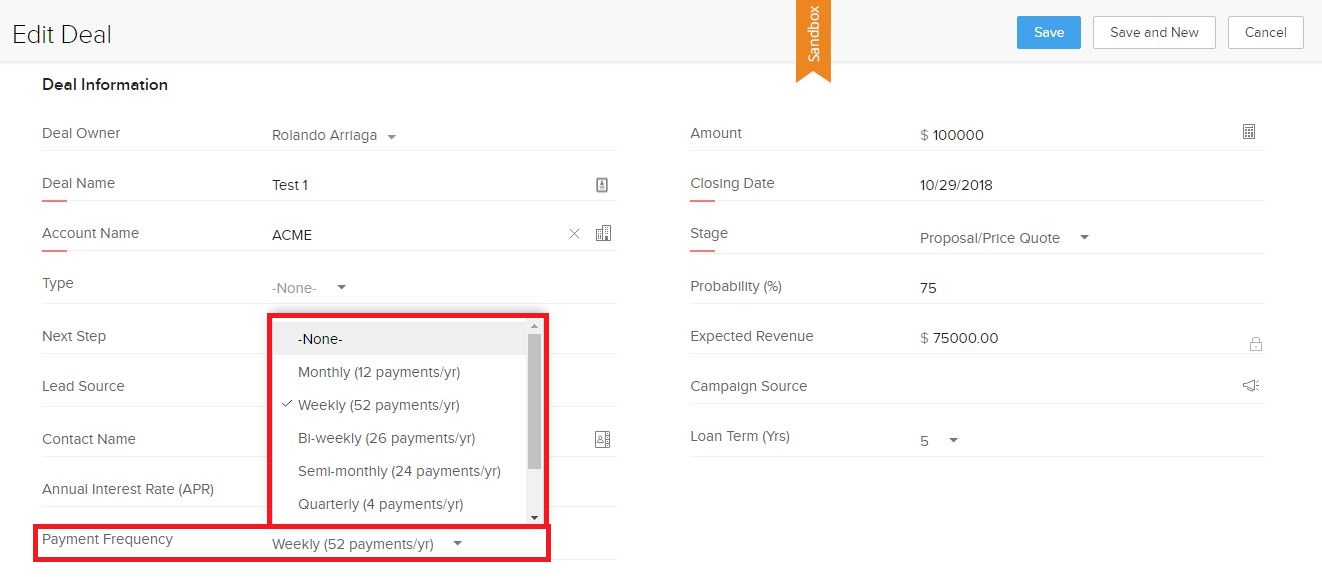
Task: Toggle the Payment Frequency dropdown
Action: pyautogui.click(x=457, y=544)
